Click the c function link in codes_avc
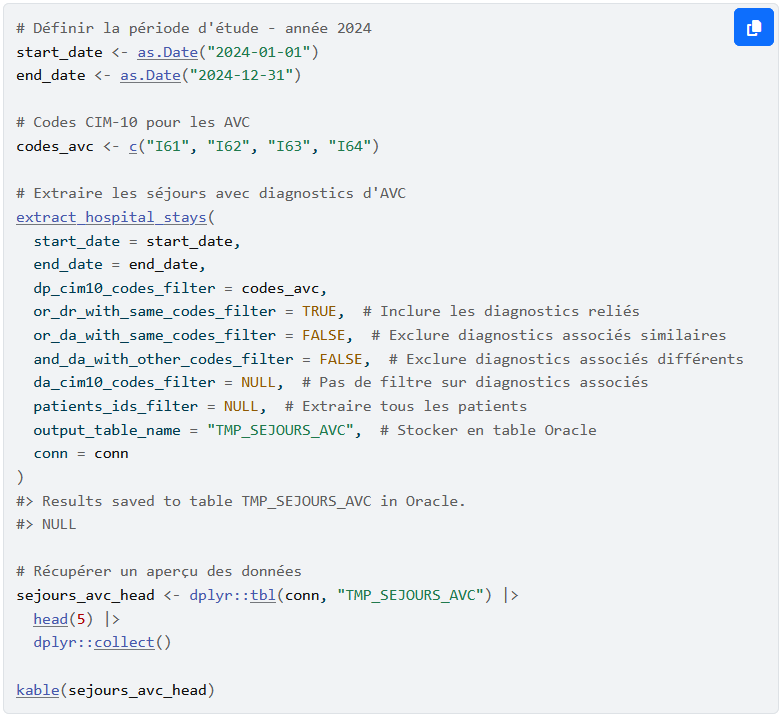783x717 pixels. 132,146
